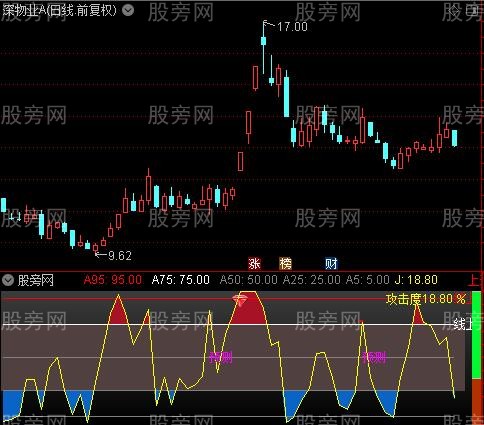The image size is (484, 425).
Task: Click the lowest candlestick near 9.62
Action: click(96, 248)
